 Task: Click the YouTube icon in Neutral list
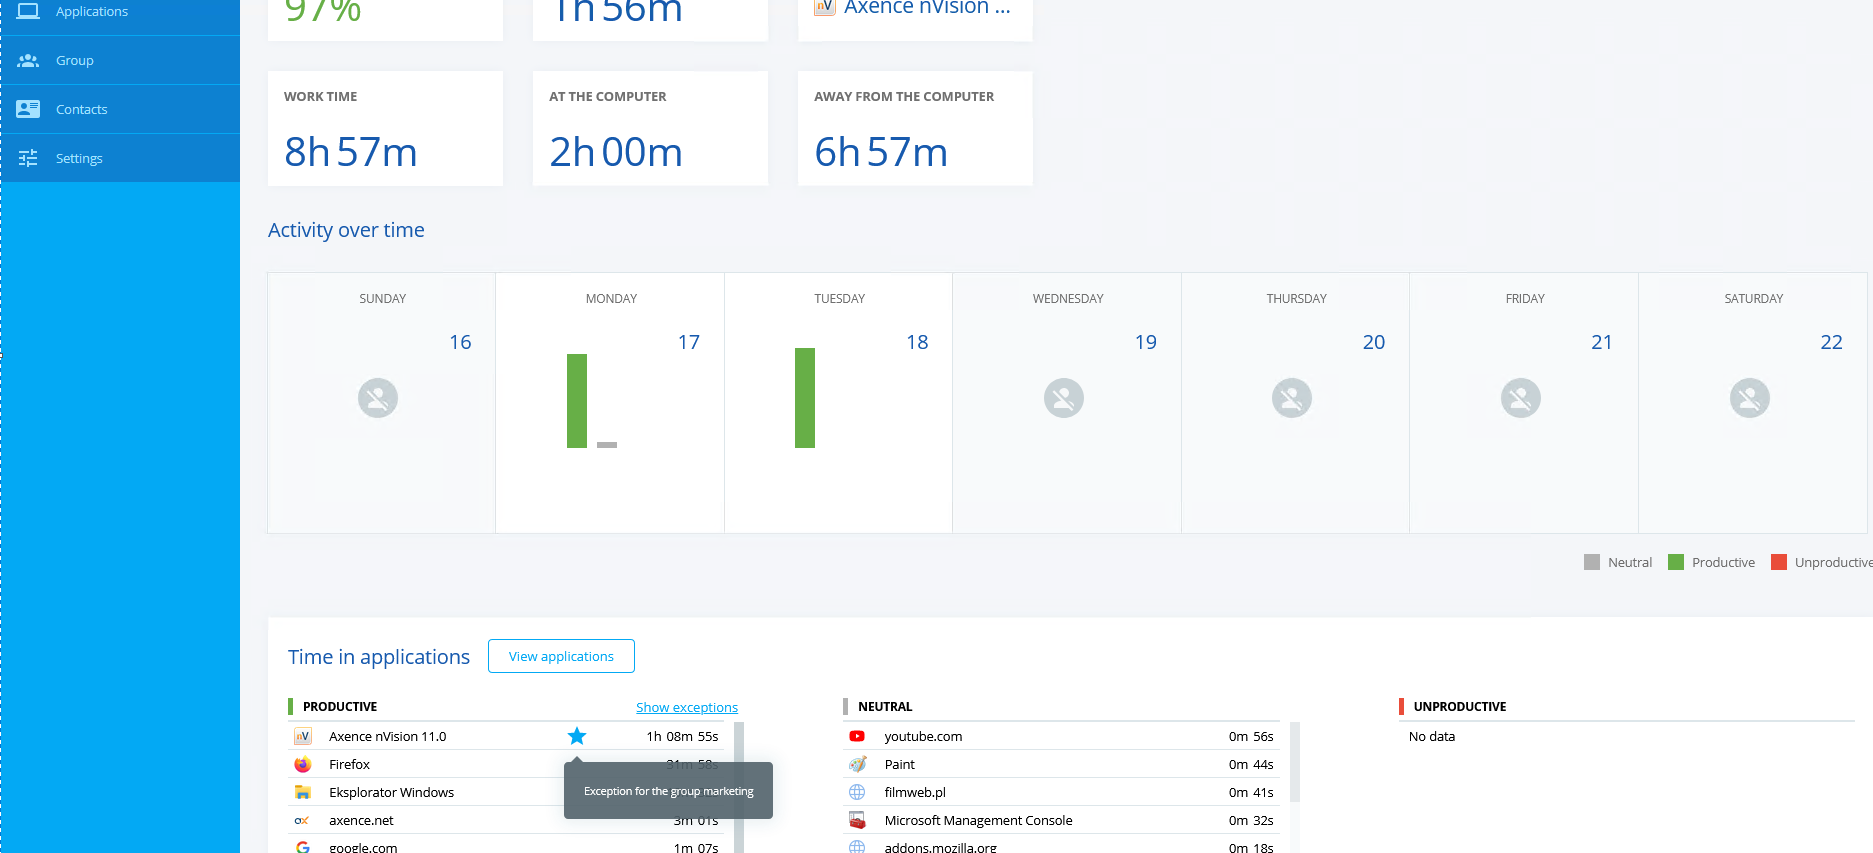click(x=857, y=737)
